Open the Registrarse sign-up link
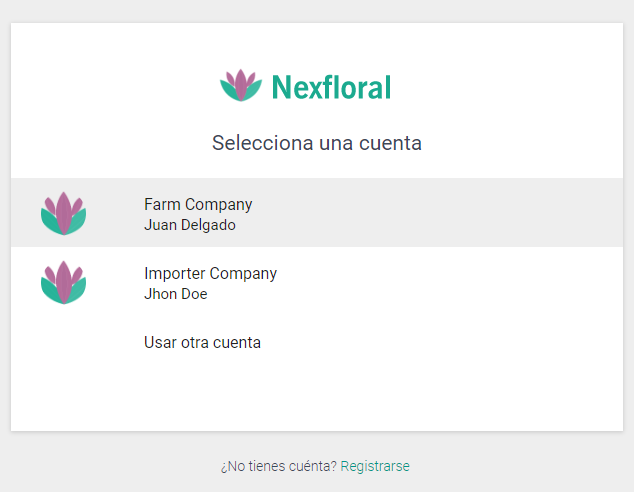634x492 pixels. tap(375, 466)
